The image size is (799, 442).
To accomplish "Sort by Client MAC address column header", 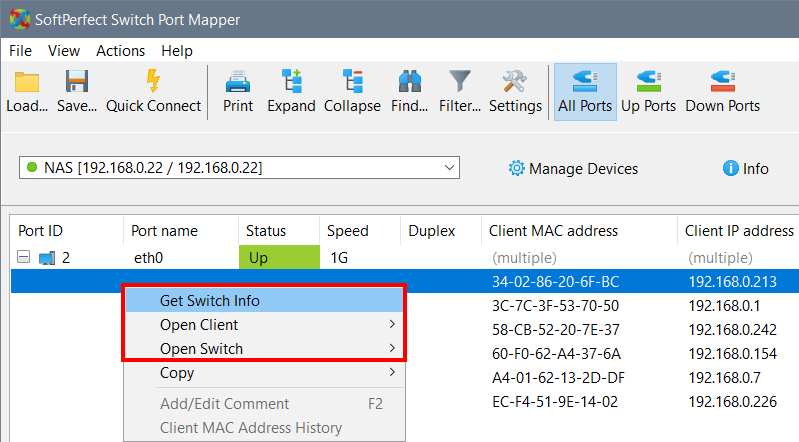I will (x=579, y=231).
